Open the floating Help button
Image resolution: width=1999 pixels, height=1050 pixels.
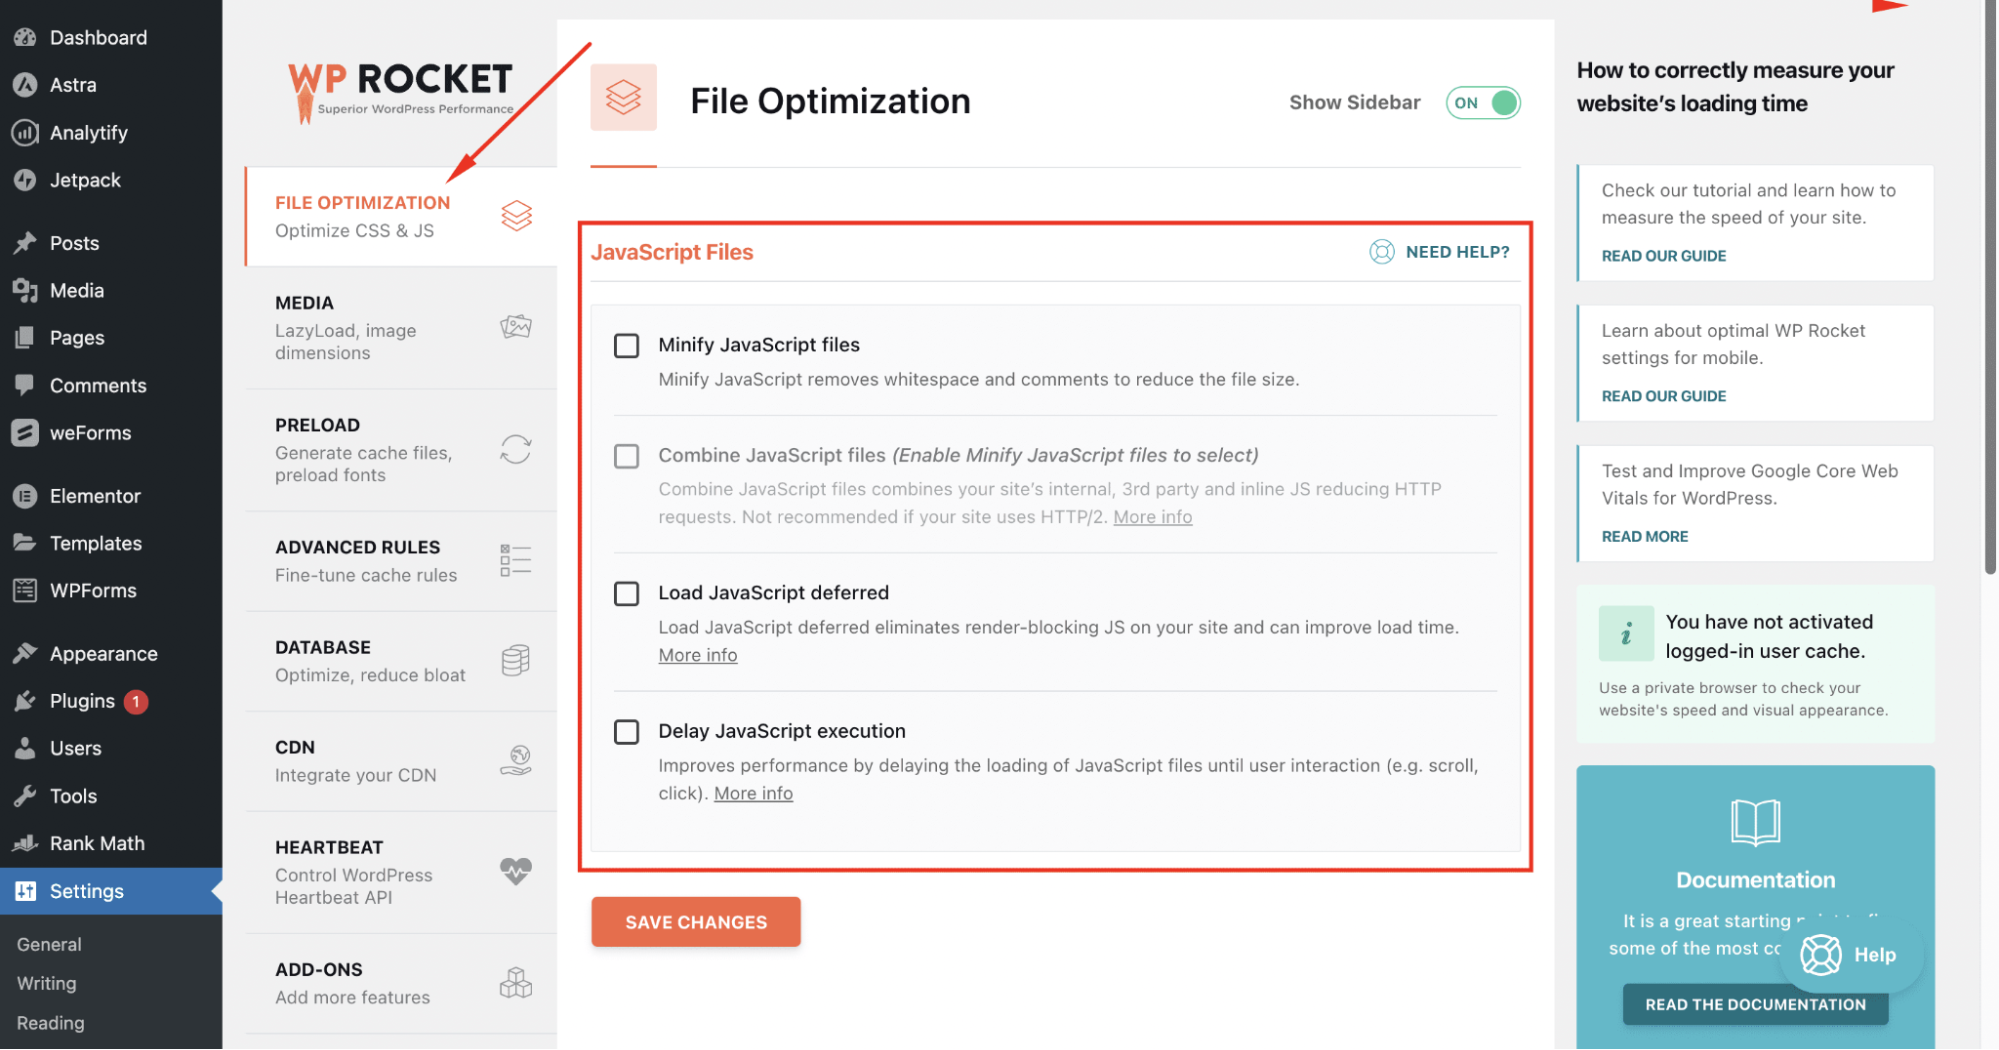point(1850,955)
